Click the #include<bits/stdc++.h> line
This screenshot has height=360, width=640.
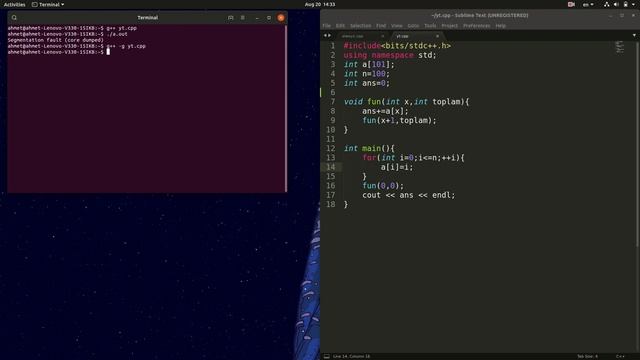(x=397, y=46)
